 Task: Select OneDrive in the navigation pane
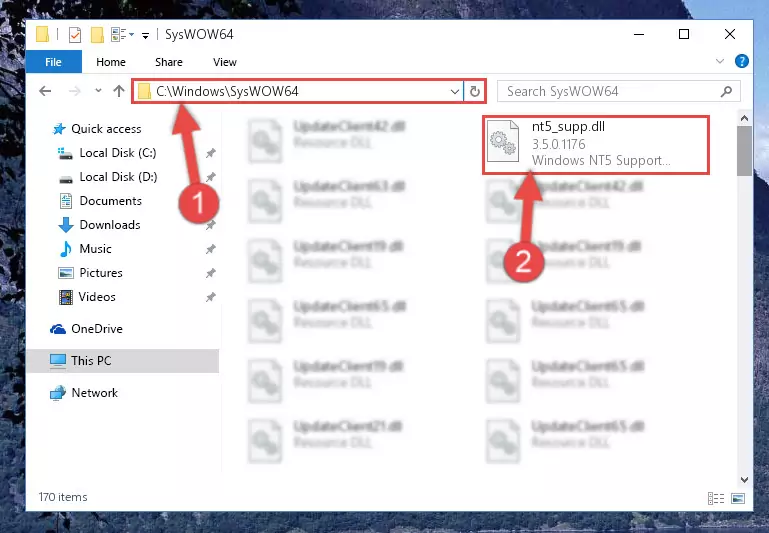point(97,329)
